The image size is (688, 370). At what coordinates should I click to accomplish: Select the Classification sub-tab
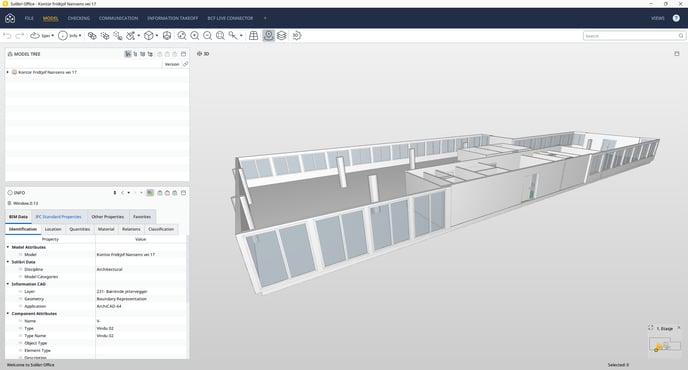click(x=161, y=229)
